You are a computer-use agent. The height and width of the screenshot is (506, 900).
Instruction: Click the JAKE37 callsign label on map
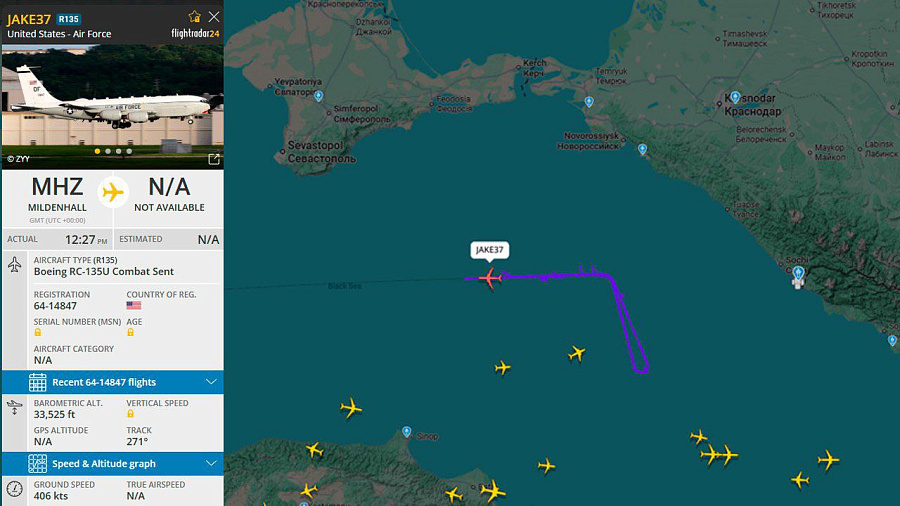point(490,250)
